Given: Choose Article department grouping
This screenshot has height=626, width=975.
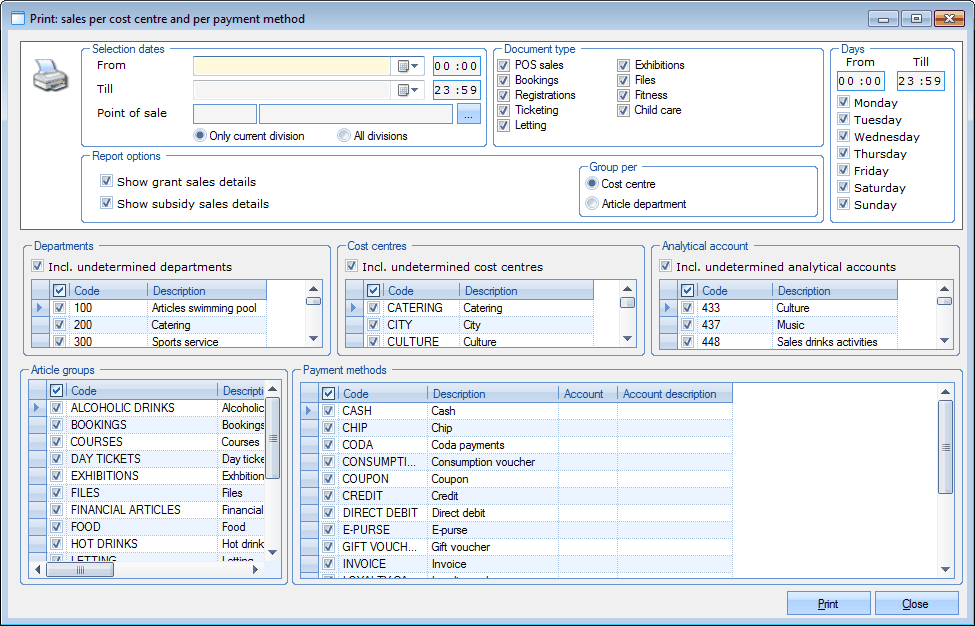Looking at the screenshot, I should click(x=593, y=204).
